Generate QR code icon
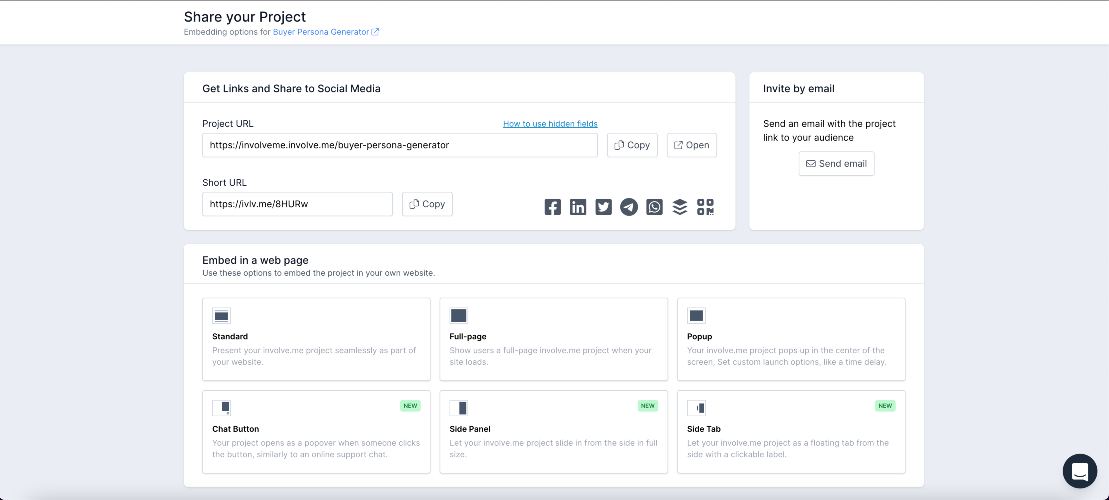The width and height of the screenshot is (1109, 500). tap(705, 207)
